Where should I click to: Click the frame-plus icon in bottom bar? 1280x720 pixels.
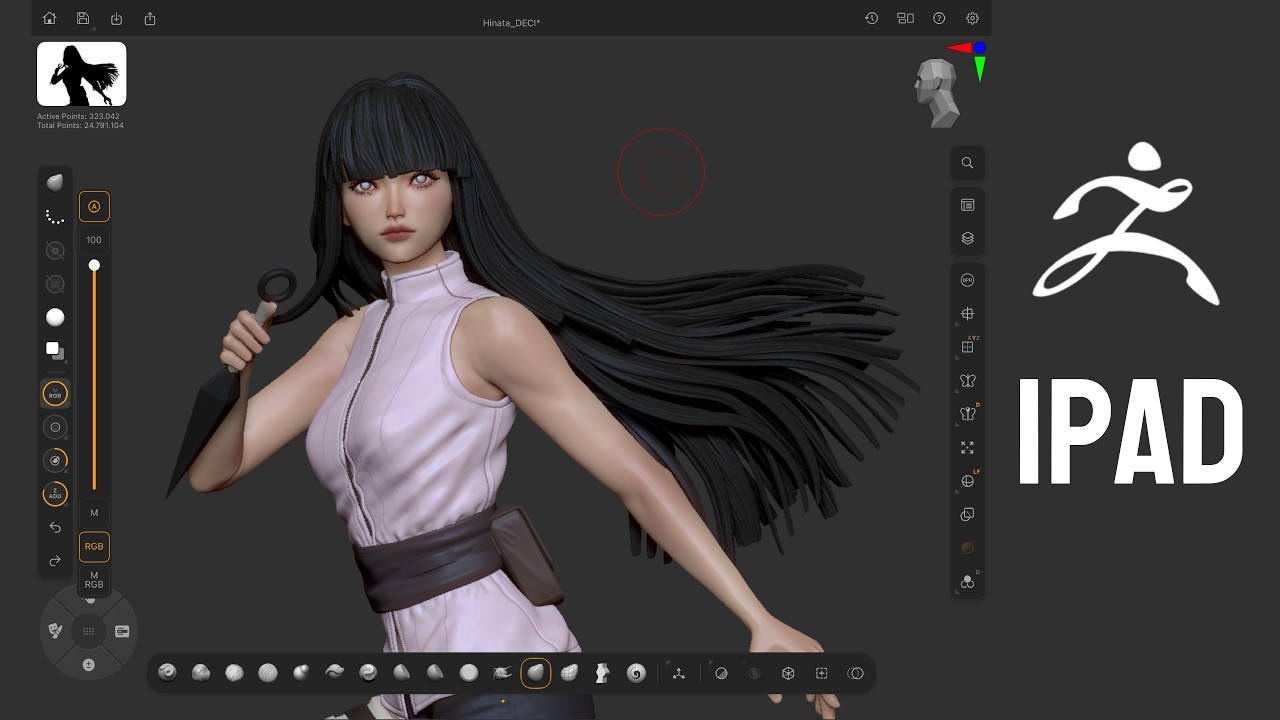coord(822,673)
